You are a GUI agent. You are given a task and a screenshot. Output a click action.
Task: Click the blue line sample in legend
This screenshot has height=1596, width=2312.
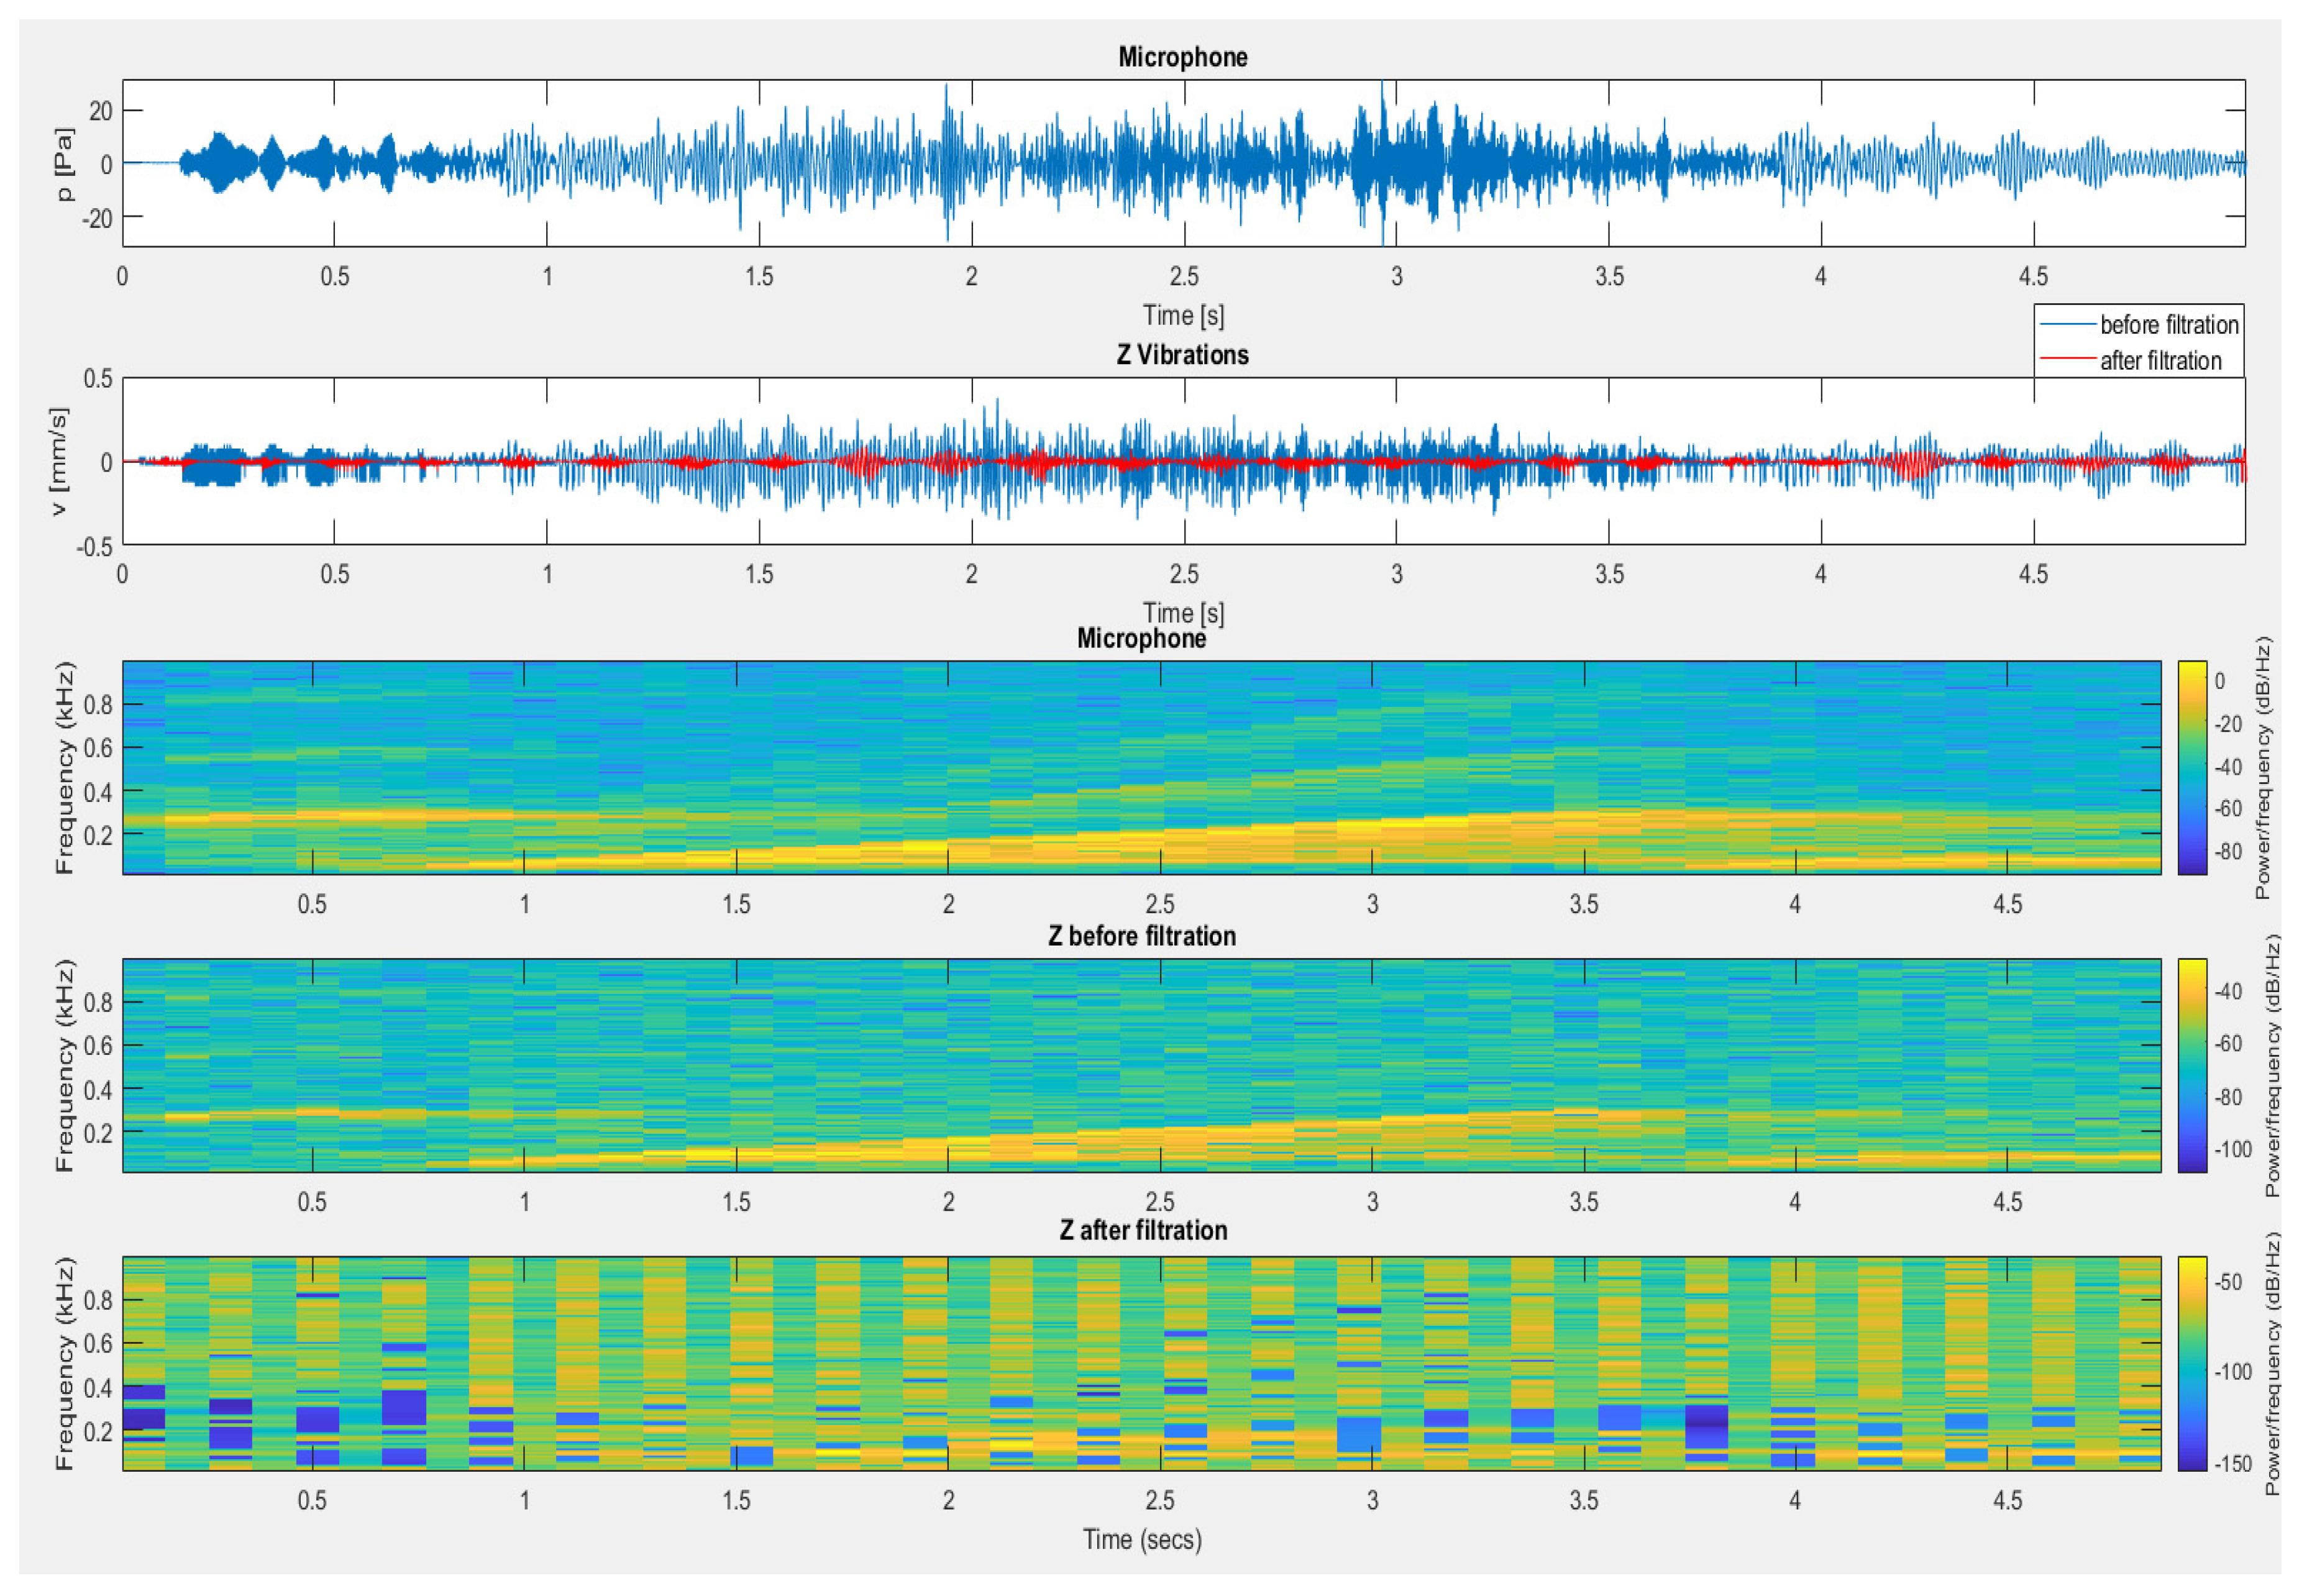click(2067, 325)
